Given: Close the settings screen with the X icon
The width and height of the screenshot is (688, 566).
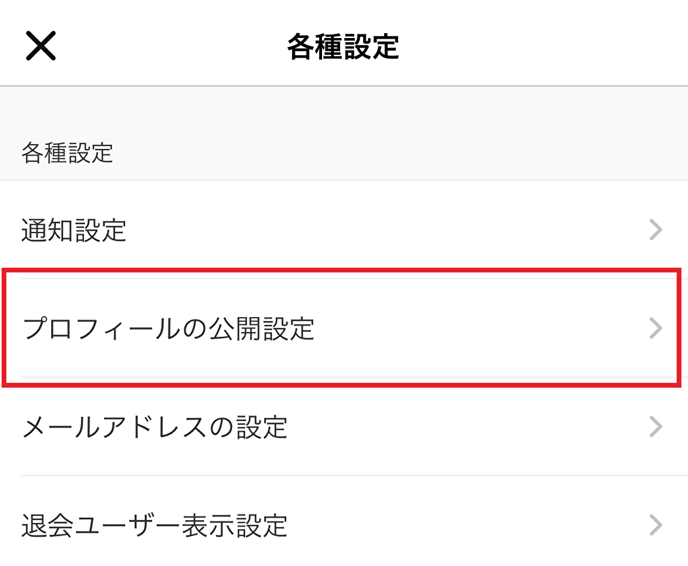Looking at the screenshot, I should coord(41,45).
